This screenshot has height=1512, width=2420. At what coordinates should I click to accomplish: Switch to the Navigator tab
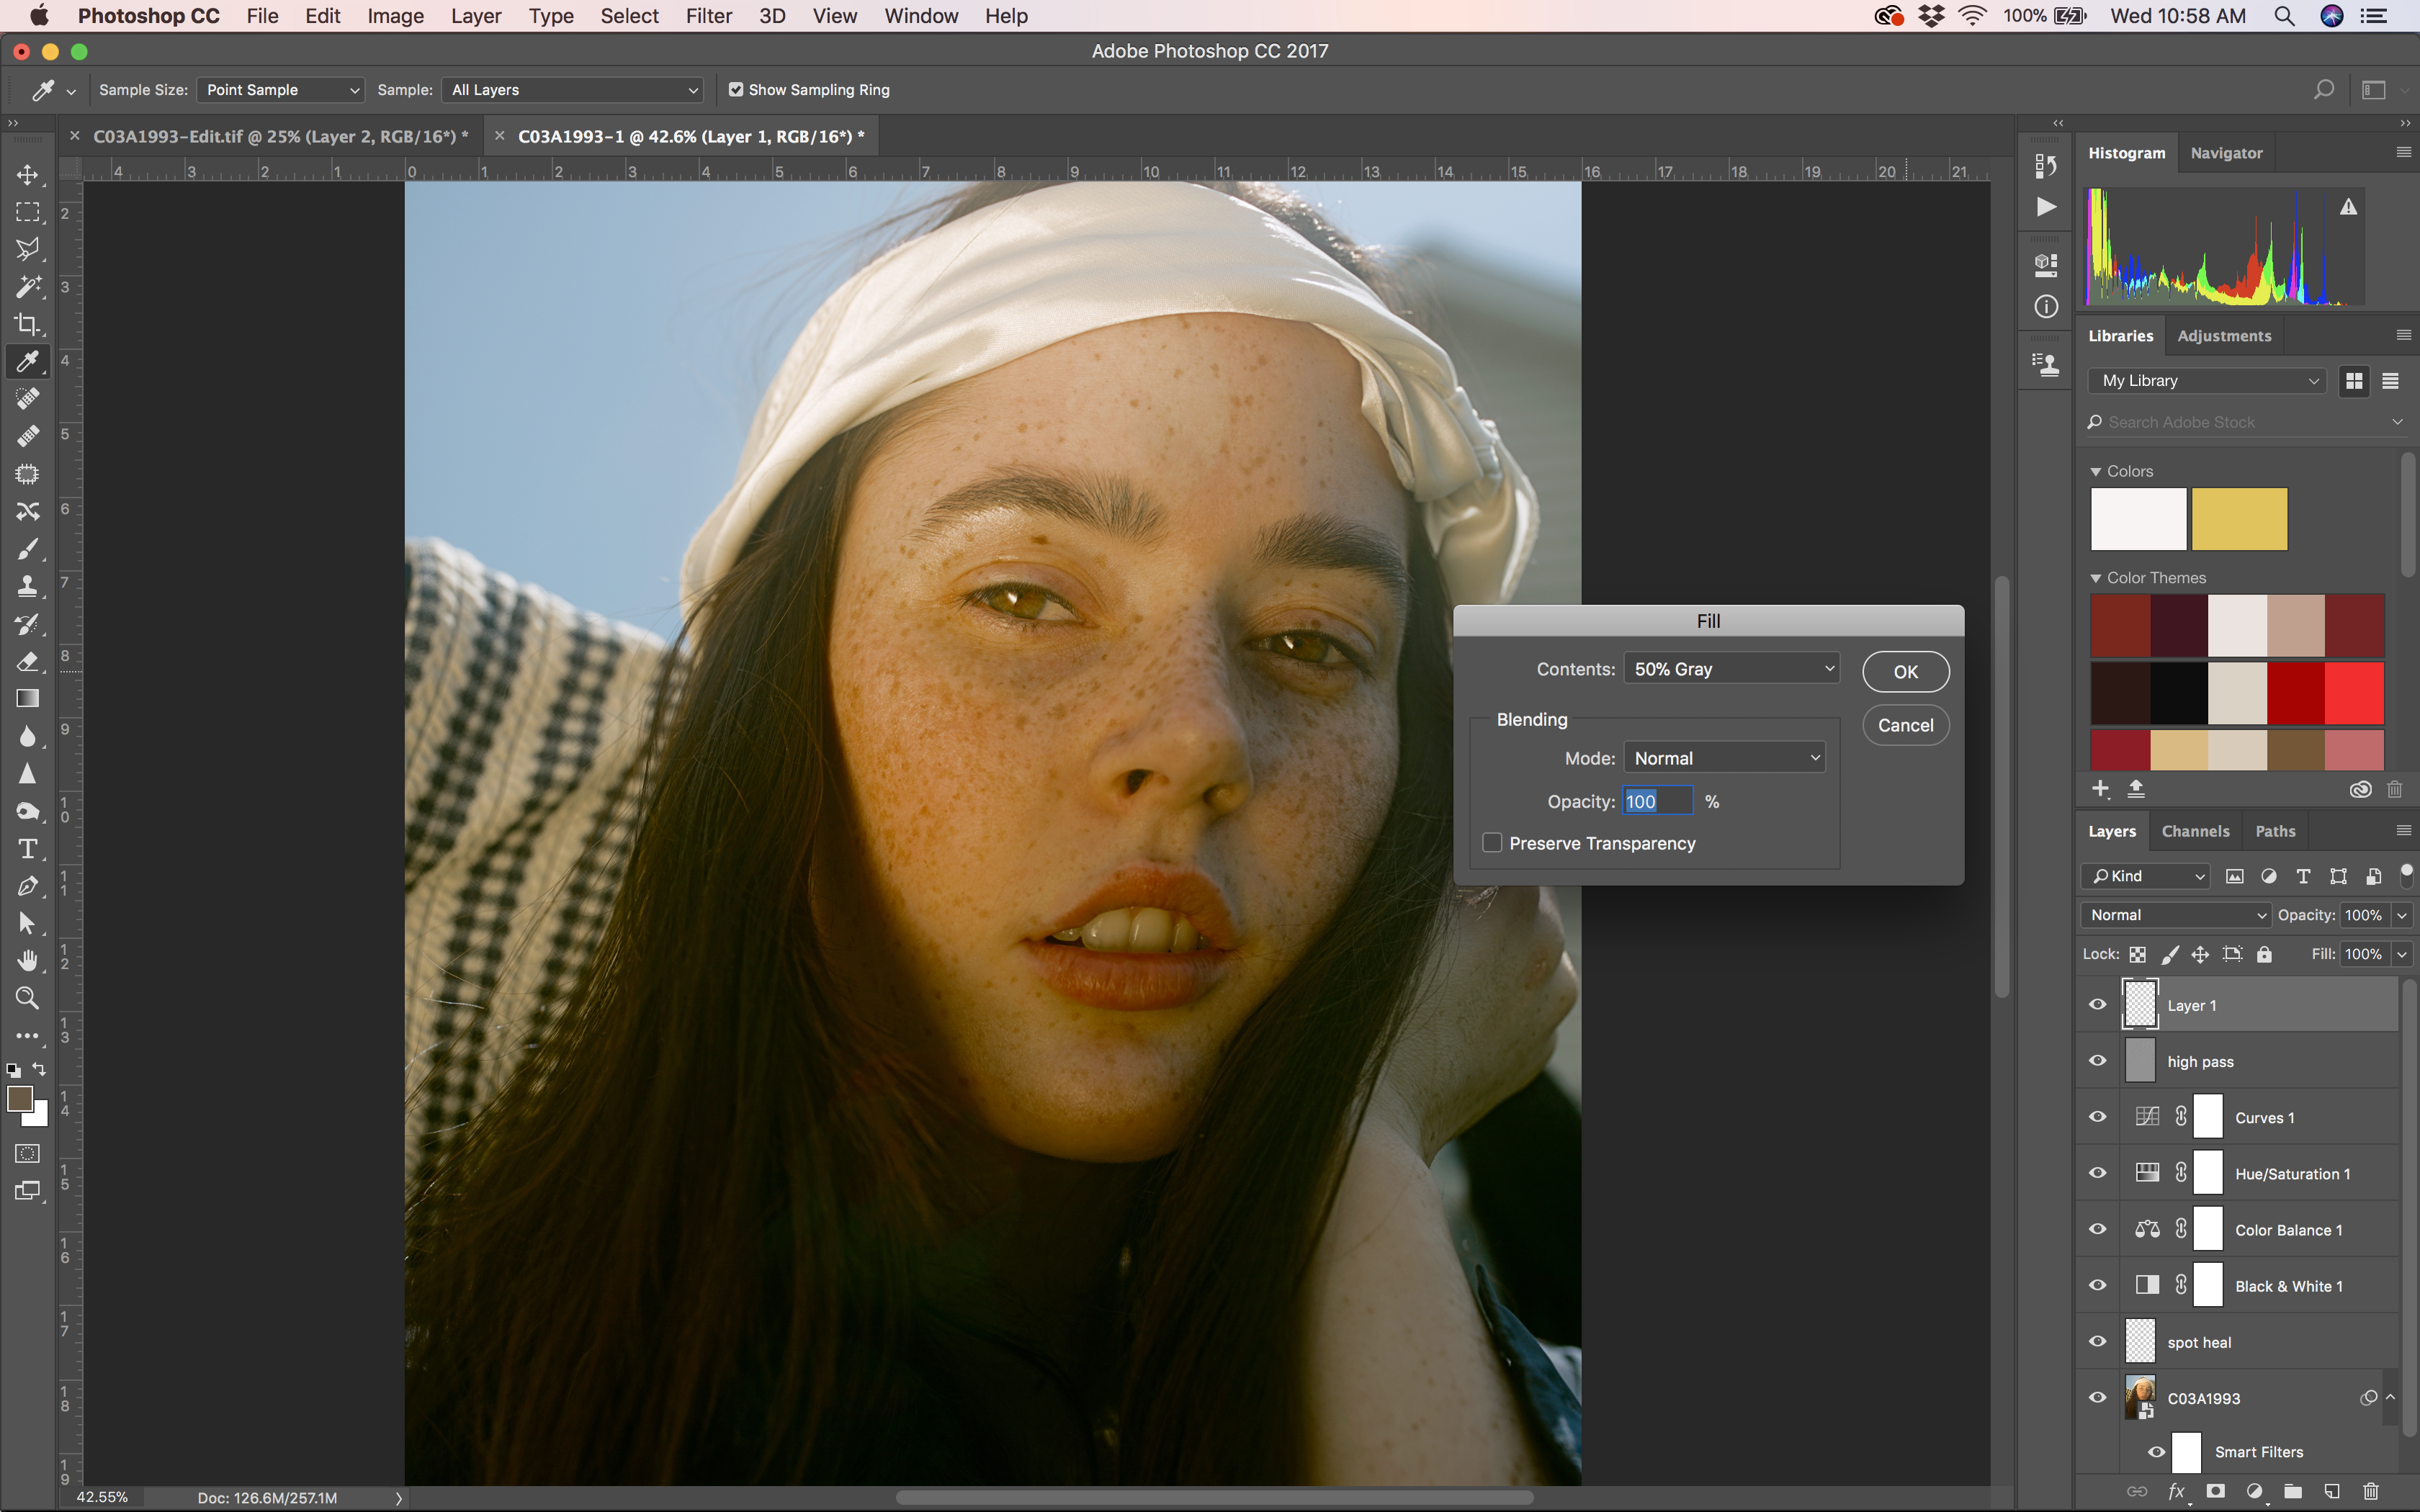coord(2226,153)
